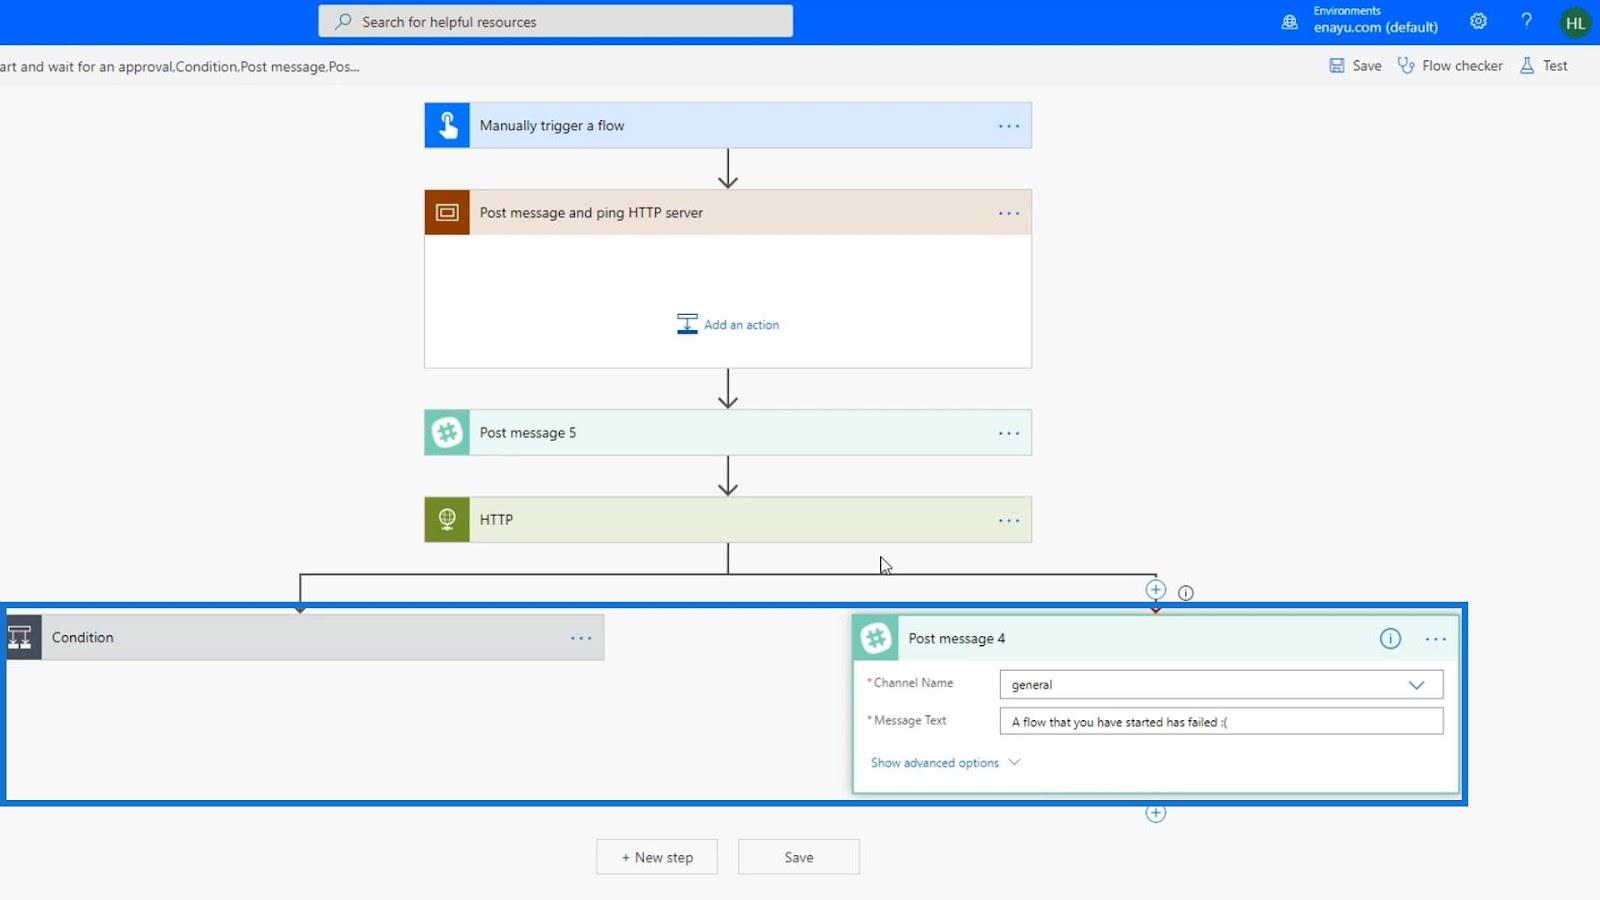Click the Slack icon on Post message 5
The width and height of the screenshot is (1600, 900).
[447, 433]
